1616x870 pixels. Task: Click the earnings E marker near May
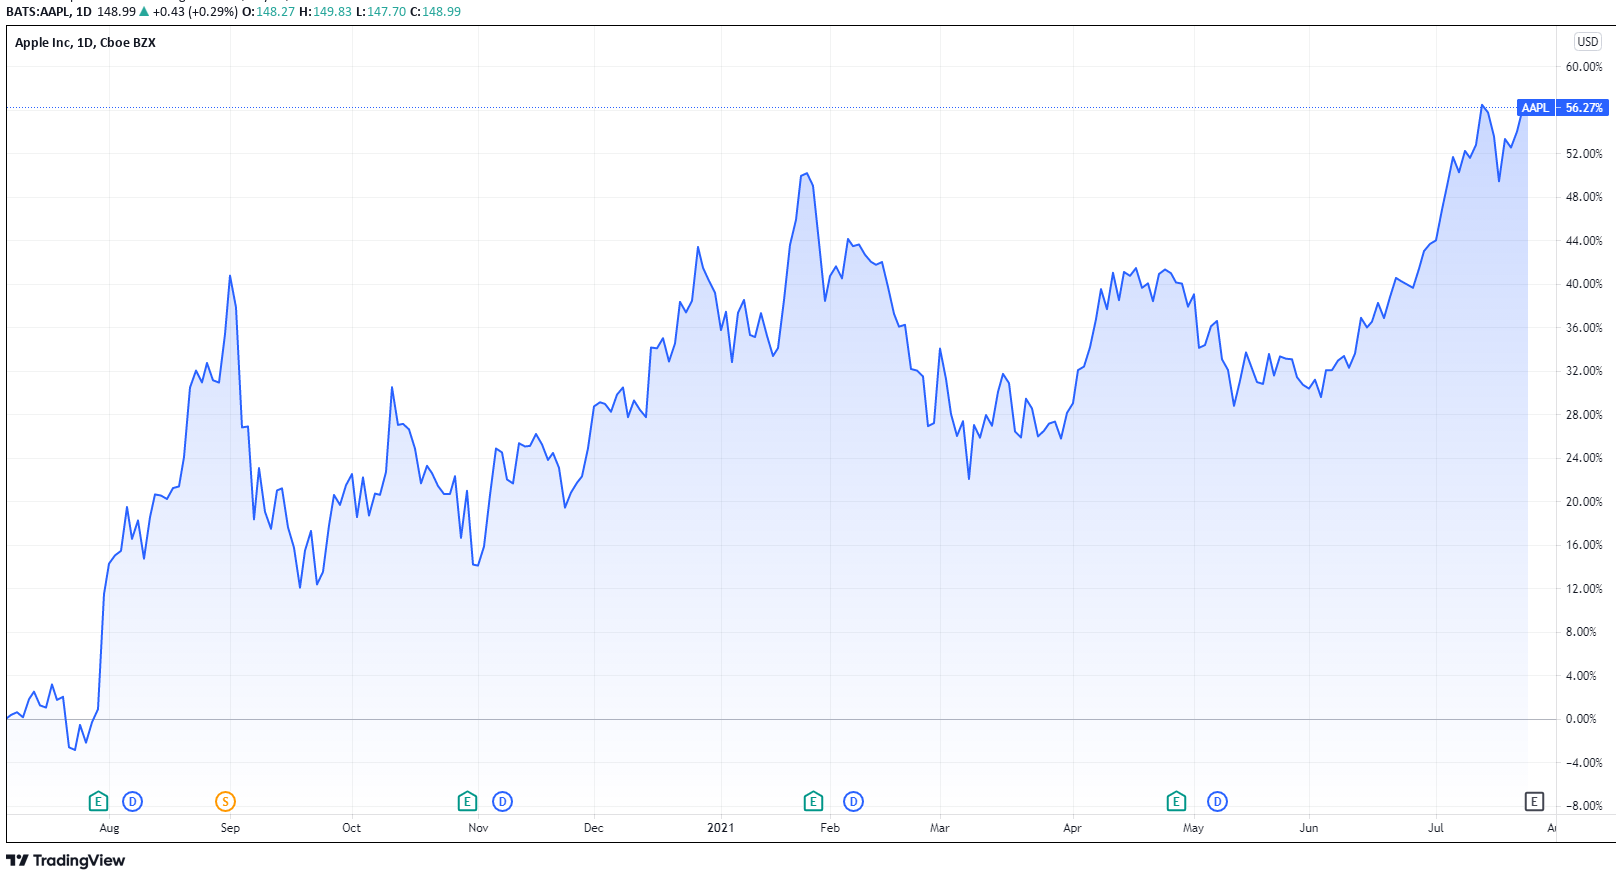(1176, 801)
